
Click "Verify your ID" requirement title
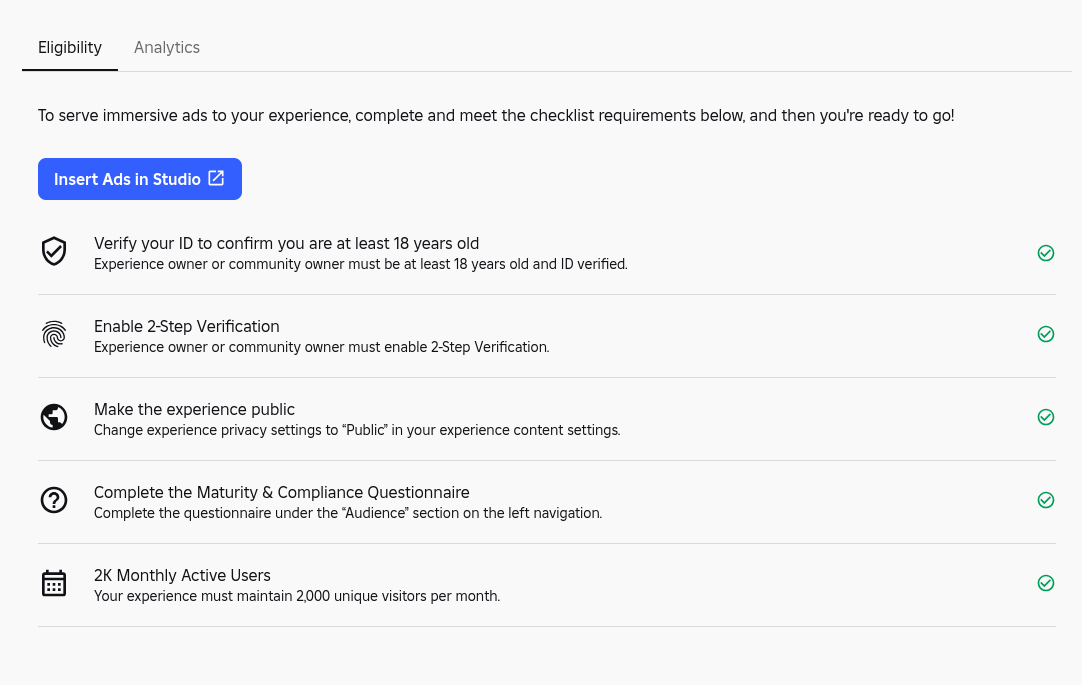tap(286, 243)
